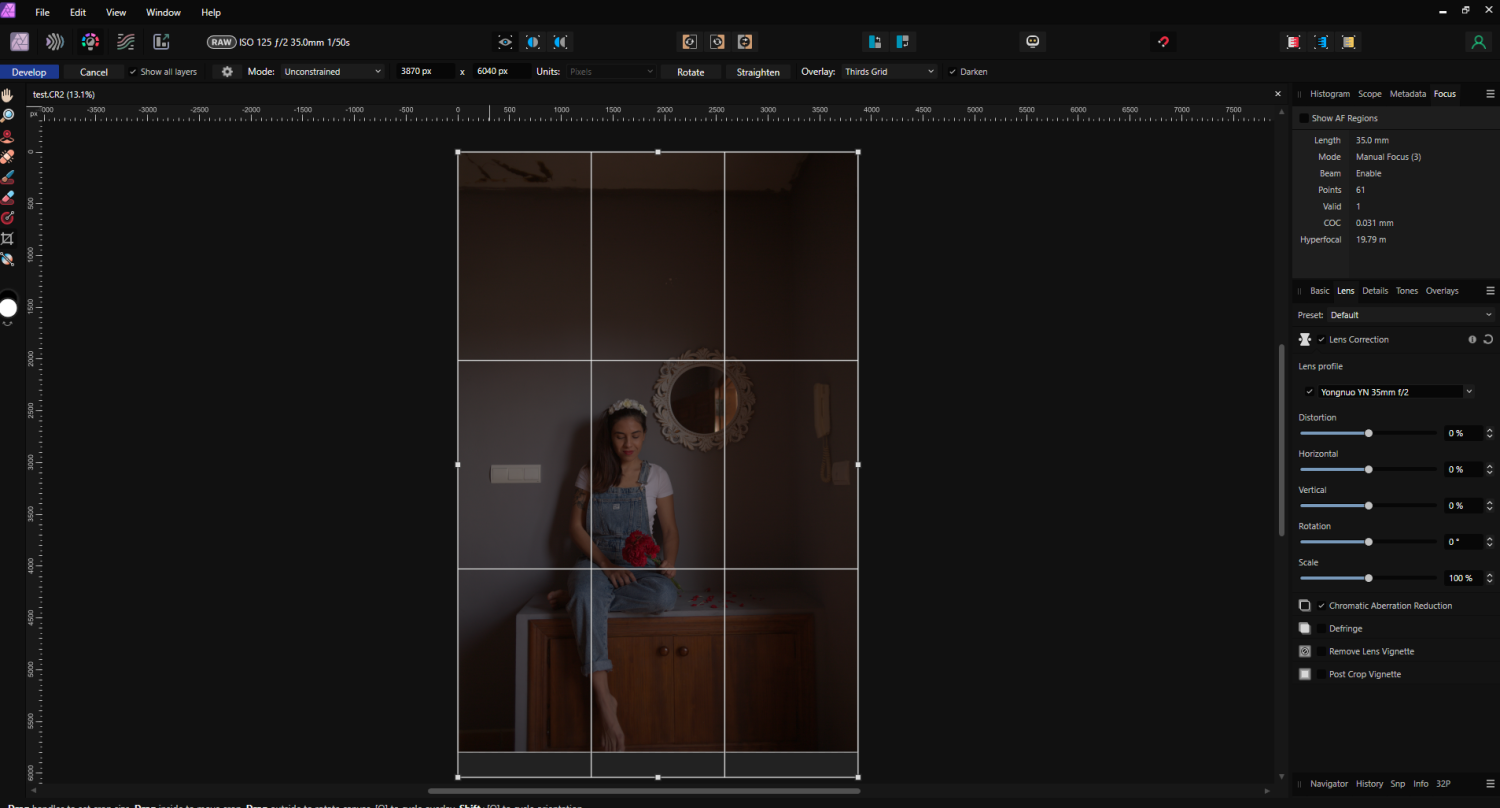Select the Blemish Removal tool
This screenshot has height=808, width=1500.
tap(8, 157)
